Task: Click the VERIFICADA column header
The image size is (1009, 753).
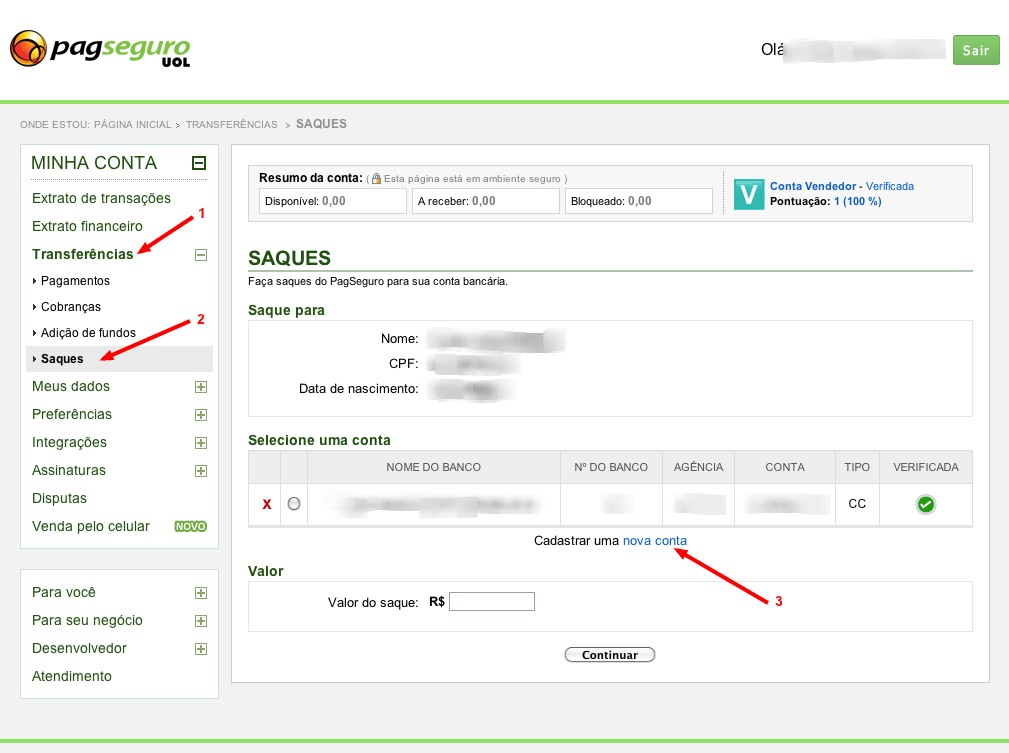Action: coord(925,467)
